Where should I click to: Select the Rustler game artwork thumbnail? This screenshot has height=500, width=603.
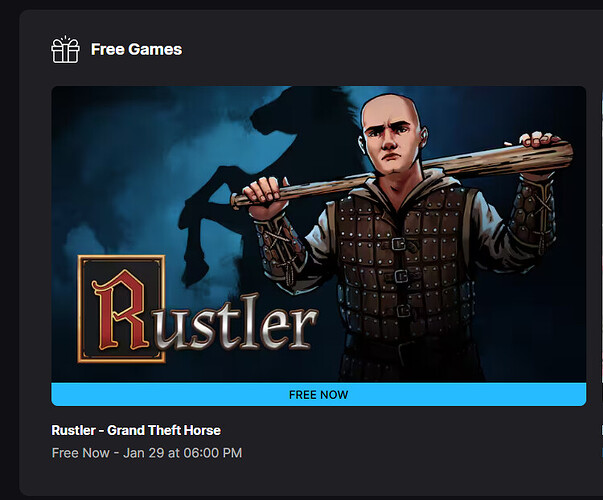[318, 234]
